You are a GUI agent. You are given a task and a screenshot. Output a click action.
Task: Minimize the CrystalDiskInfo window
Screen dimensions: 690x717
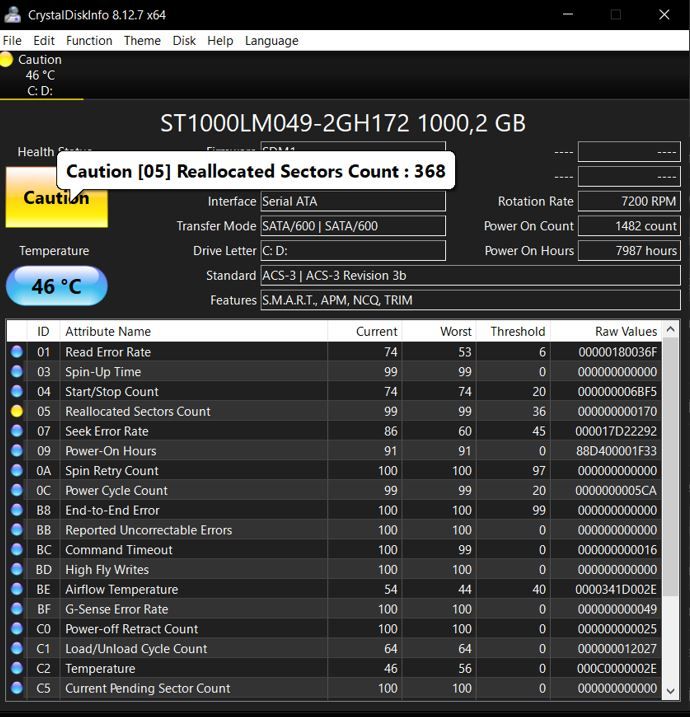(568, 15)
